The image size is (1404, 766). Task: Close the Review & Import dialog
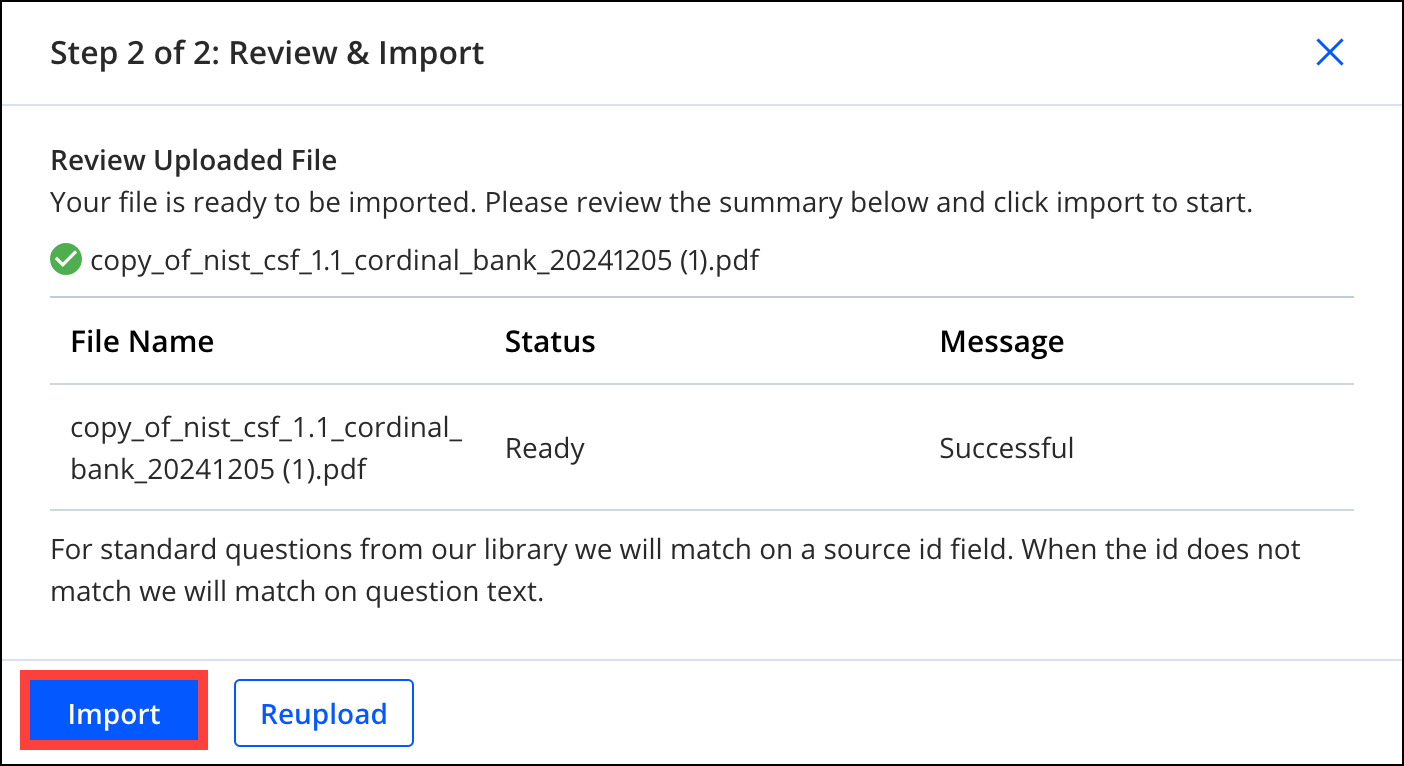pos(1329,52)
